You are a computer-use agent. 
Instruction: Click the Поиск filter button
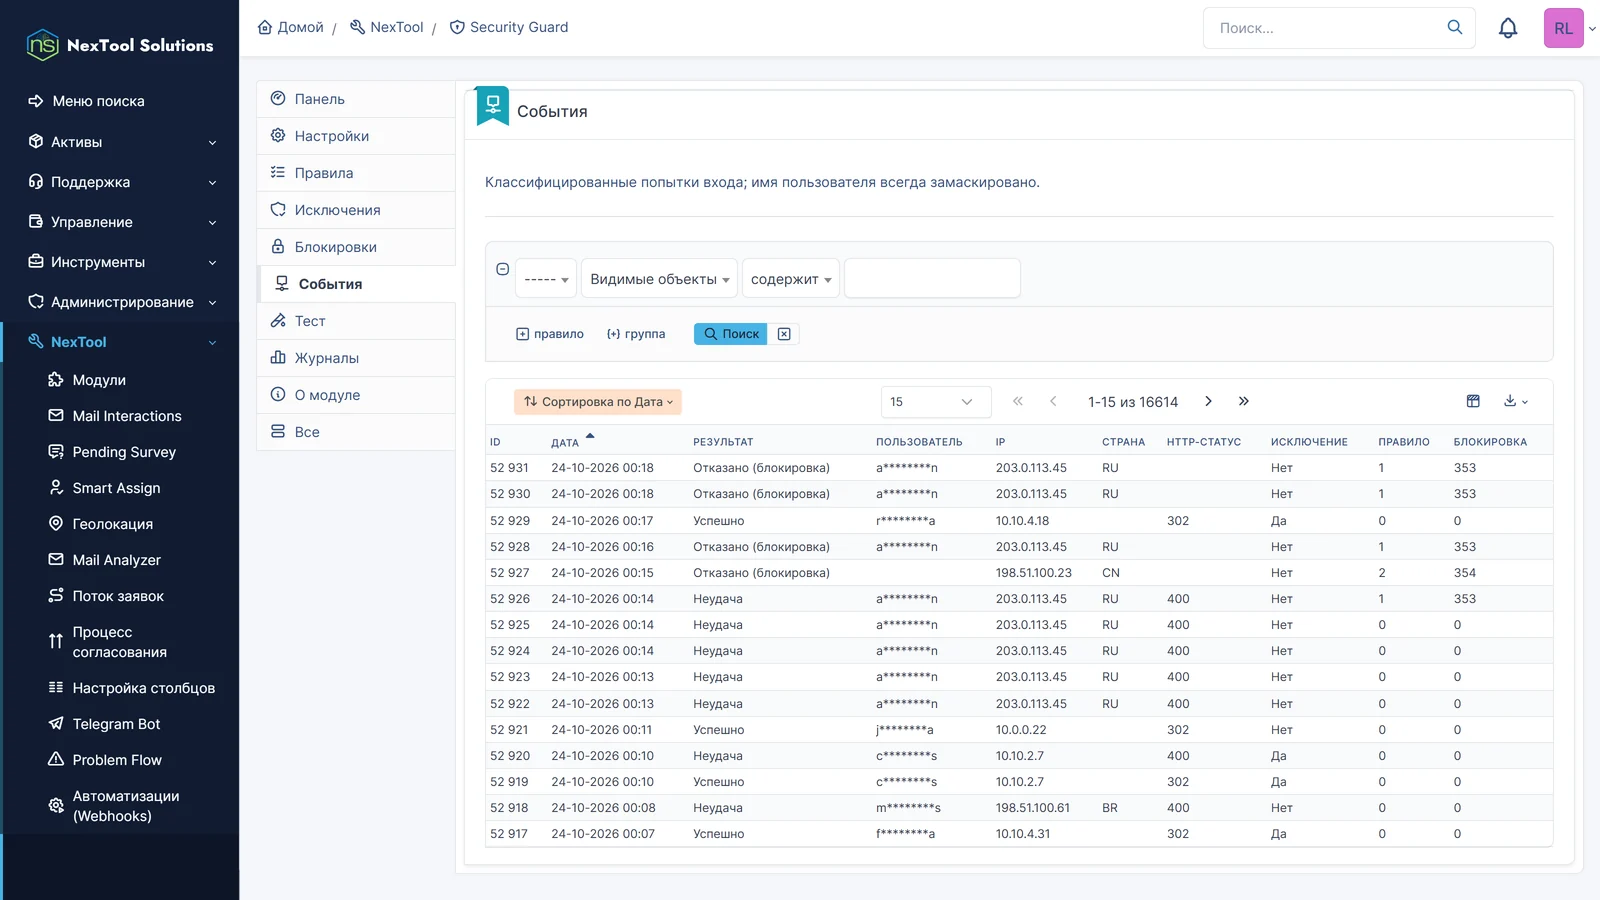pyautogui.click(x=731, y=334)
